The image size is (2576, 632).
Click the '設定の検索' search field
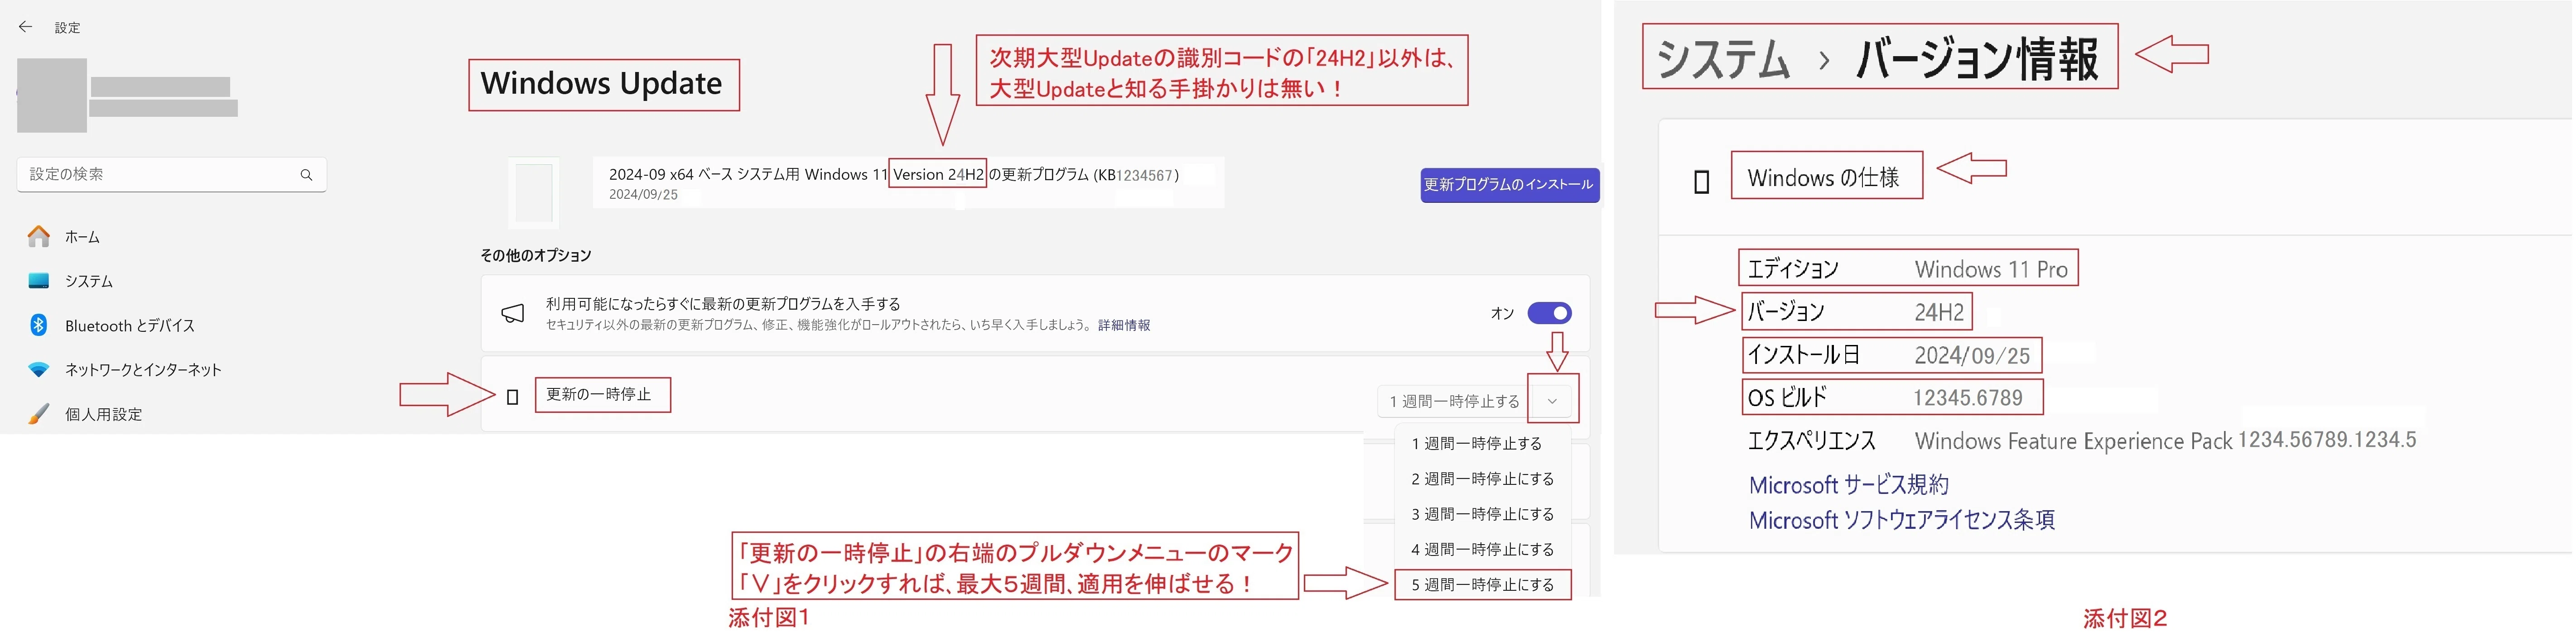pos(172,175)
